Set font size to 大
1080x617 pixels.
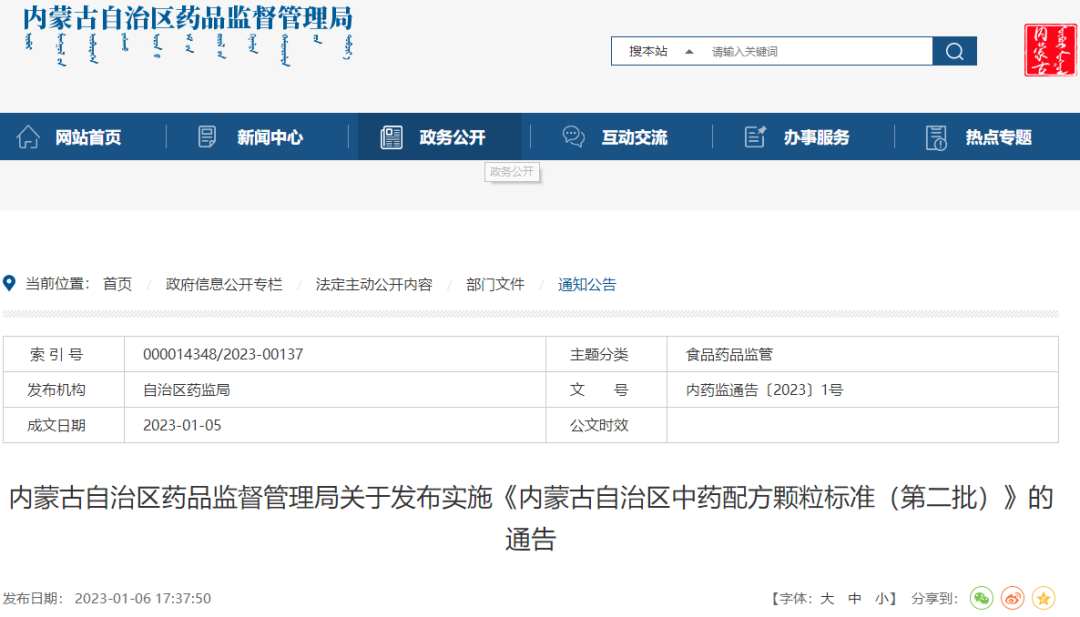[x=826, y=598]
